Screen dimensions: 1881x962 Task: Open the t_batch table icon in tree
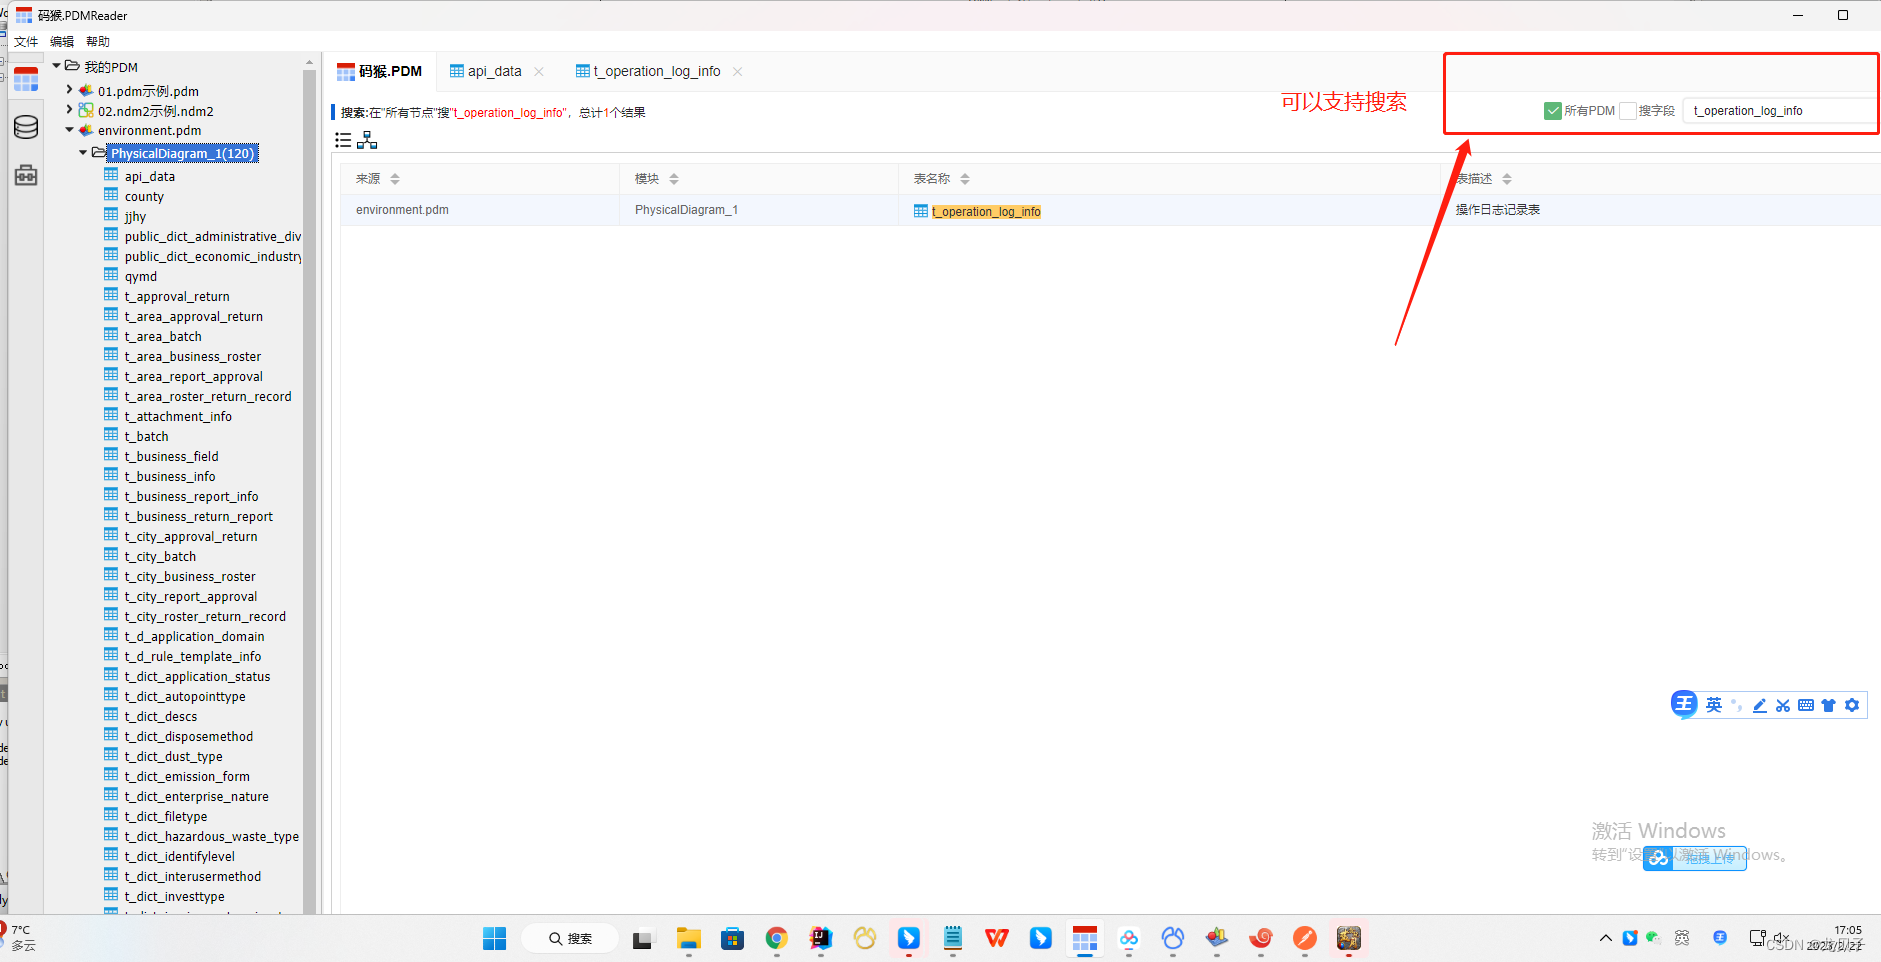point(111,435)
